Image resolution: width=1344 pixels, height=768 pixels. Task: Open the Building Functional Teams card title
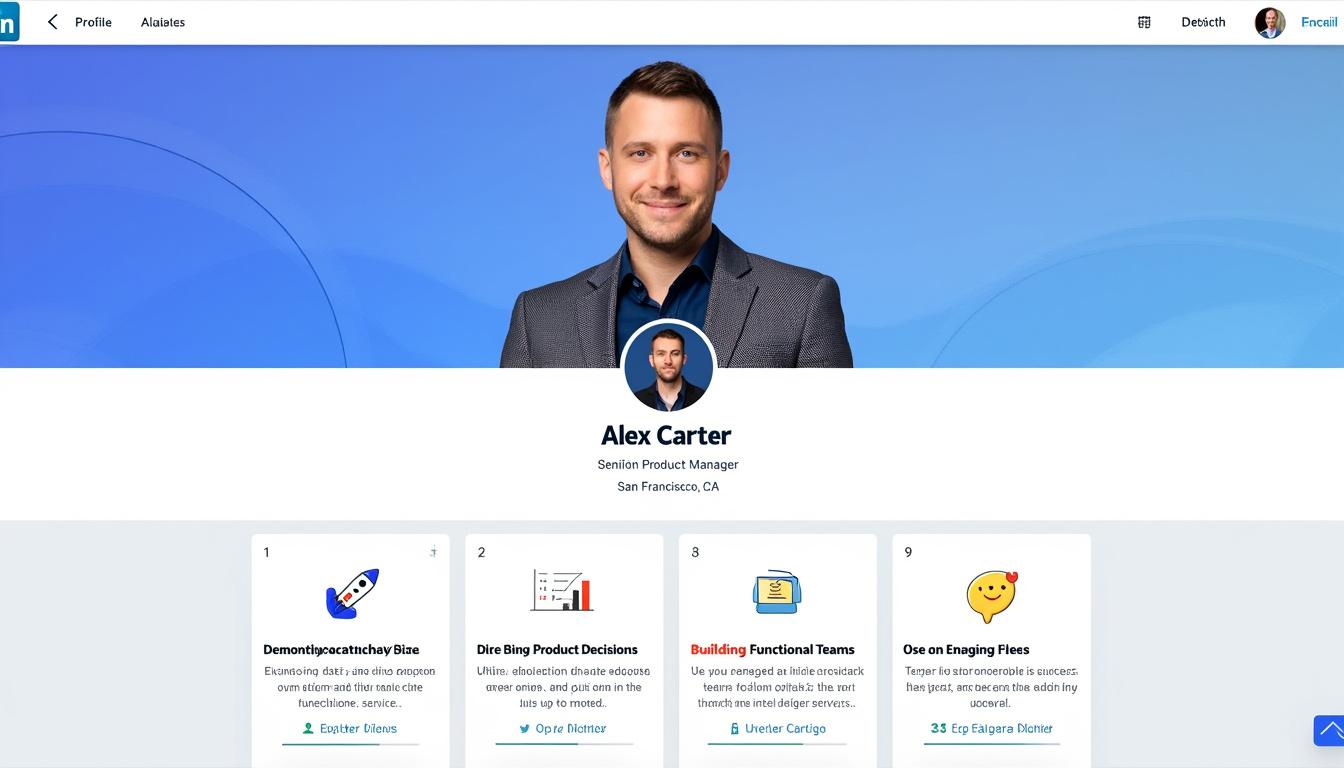click(772, 649)
